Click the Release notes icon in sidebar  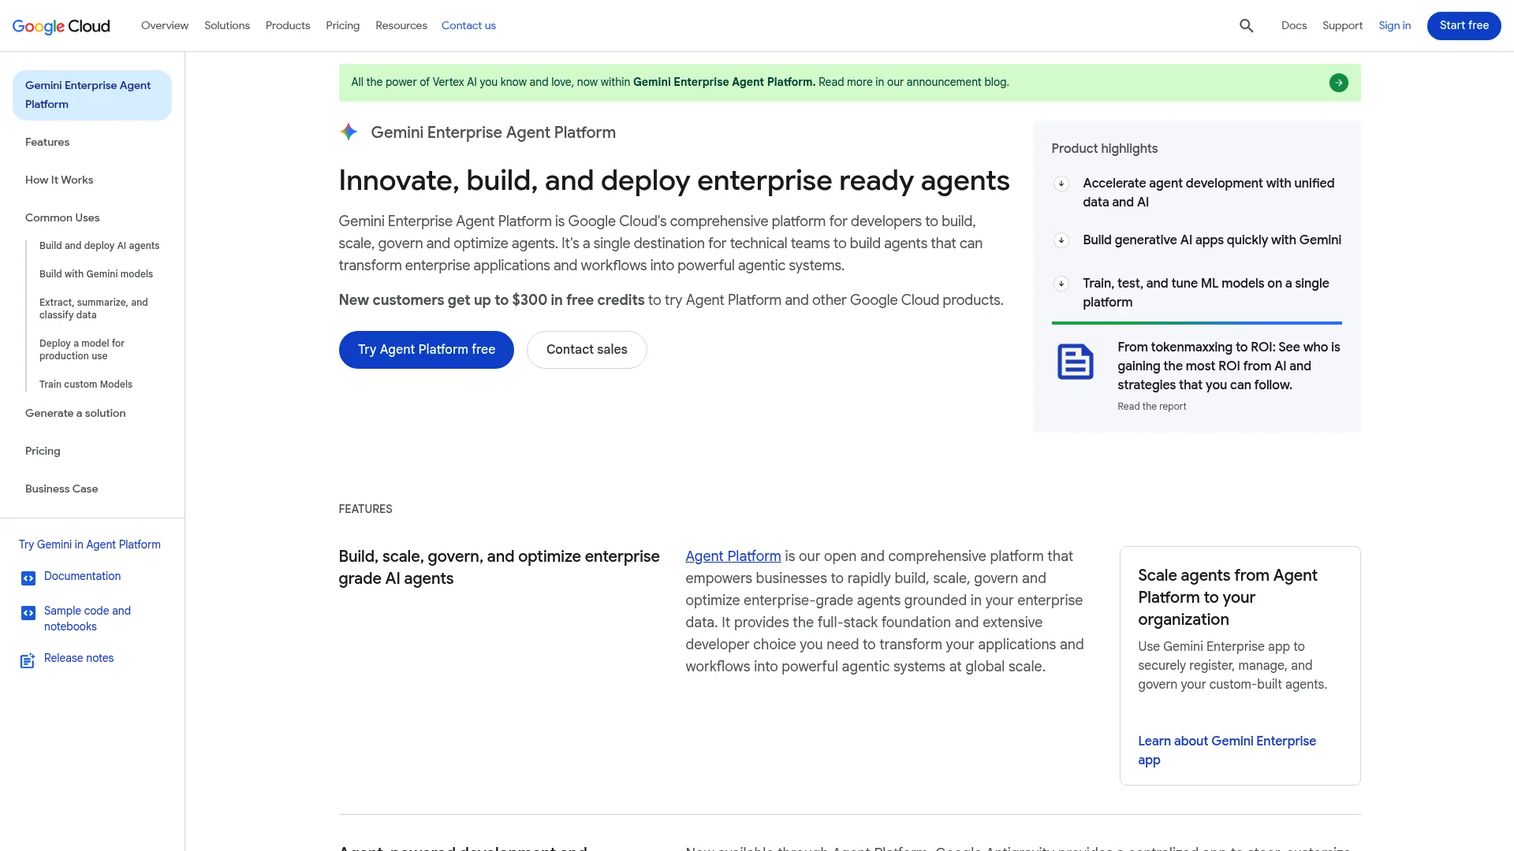[x=28, y=660]
